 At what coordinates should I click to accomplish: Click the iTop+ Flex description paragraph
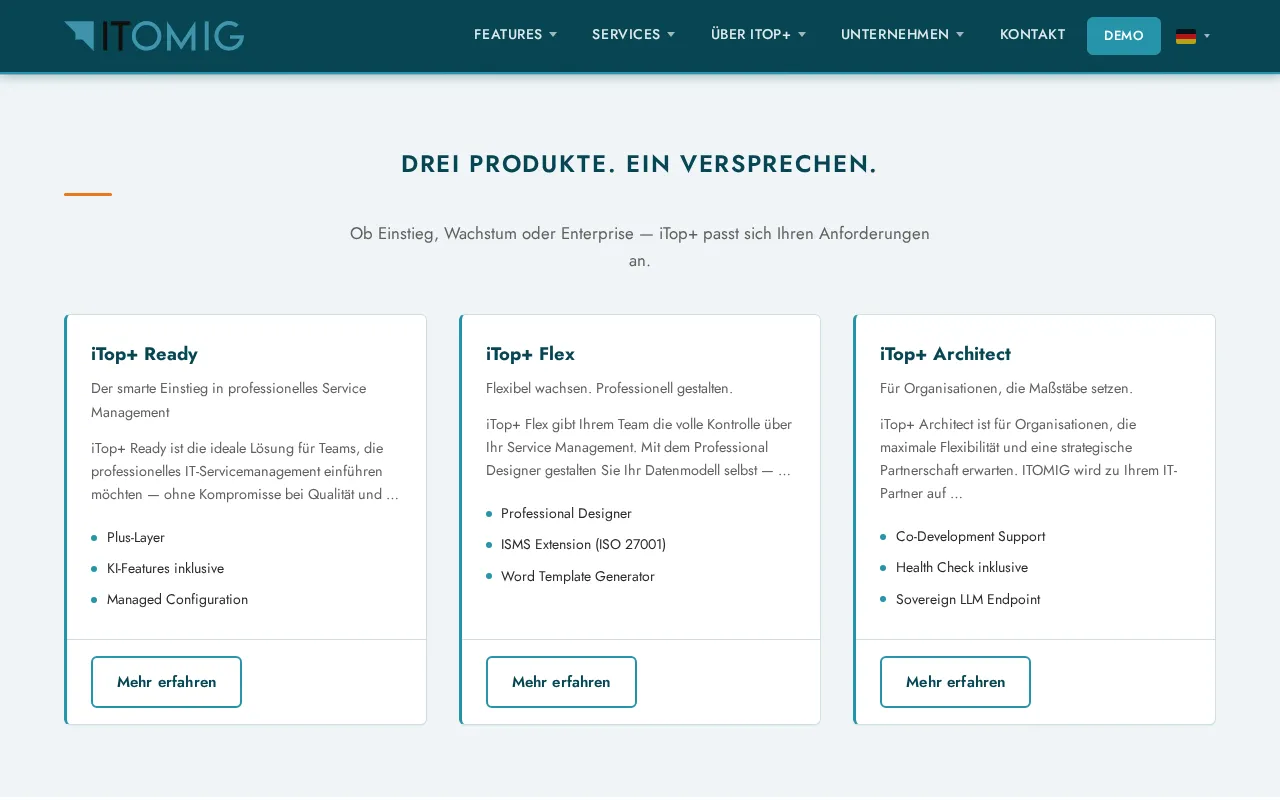coord(639,448)
